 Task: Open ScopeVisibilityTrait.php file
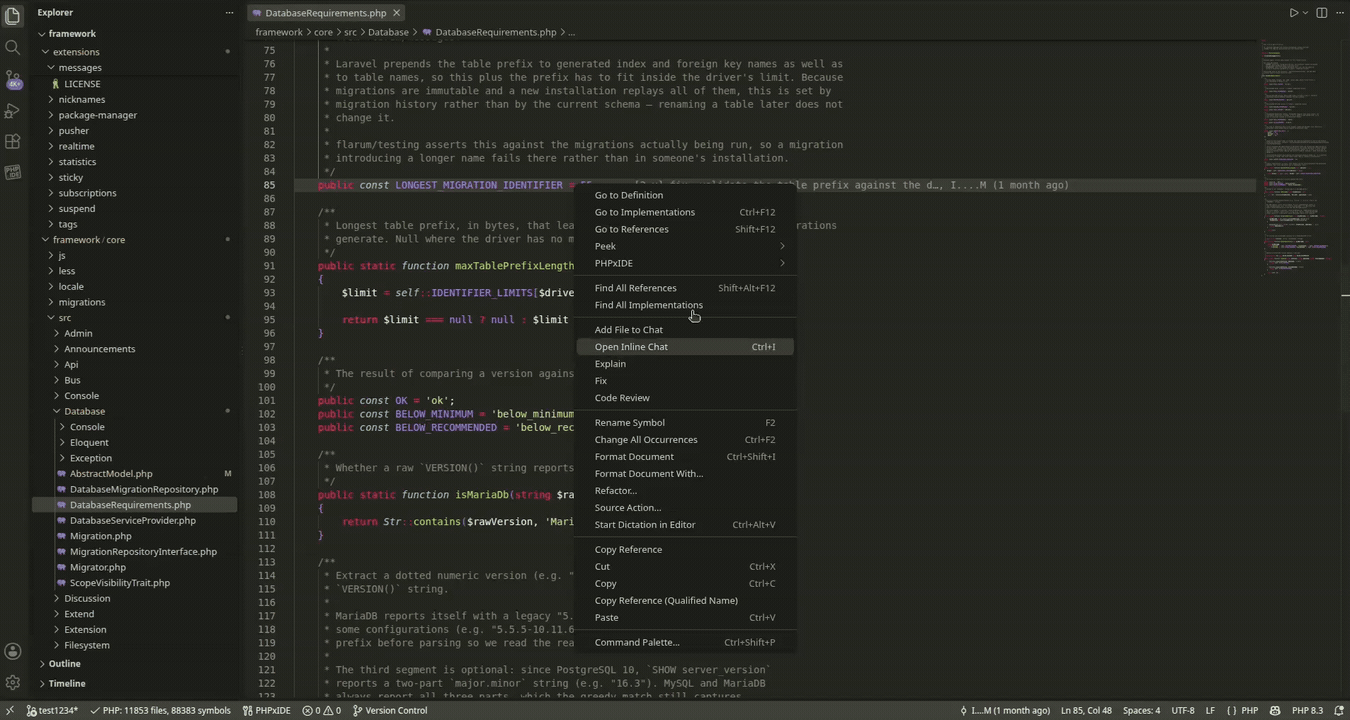[x=120, y=583]
